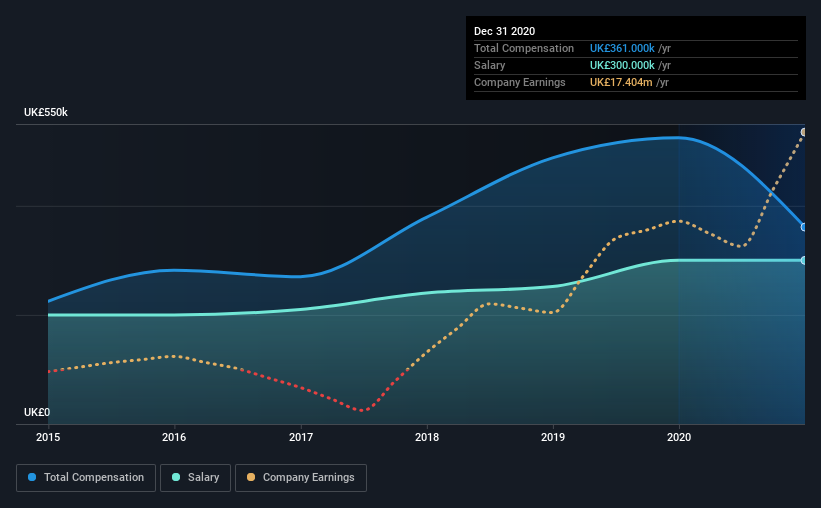Click the UK£550k y-axis label
Viewport: 821px width, 508px height.
[46, 113]
